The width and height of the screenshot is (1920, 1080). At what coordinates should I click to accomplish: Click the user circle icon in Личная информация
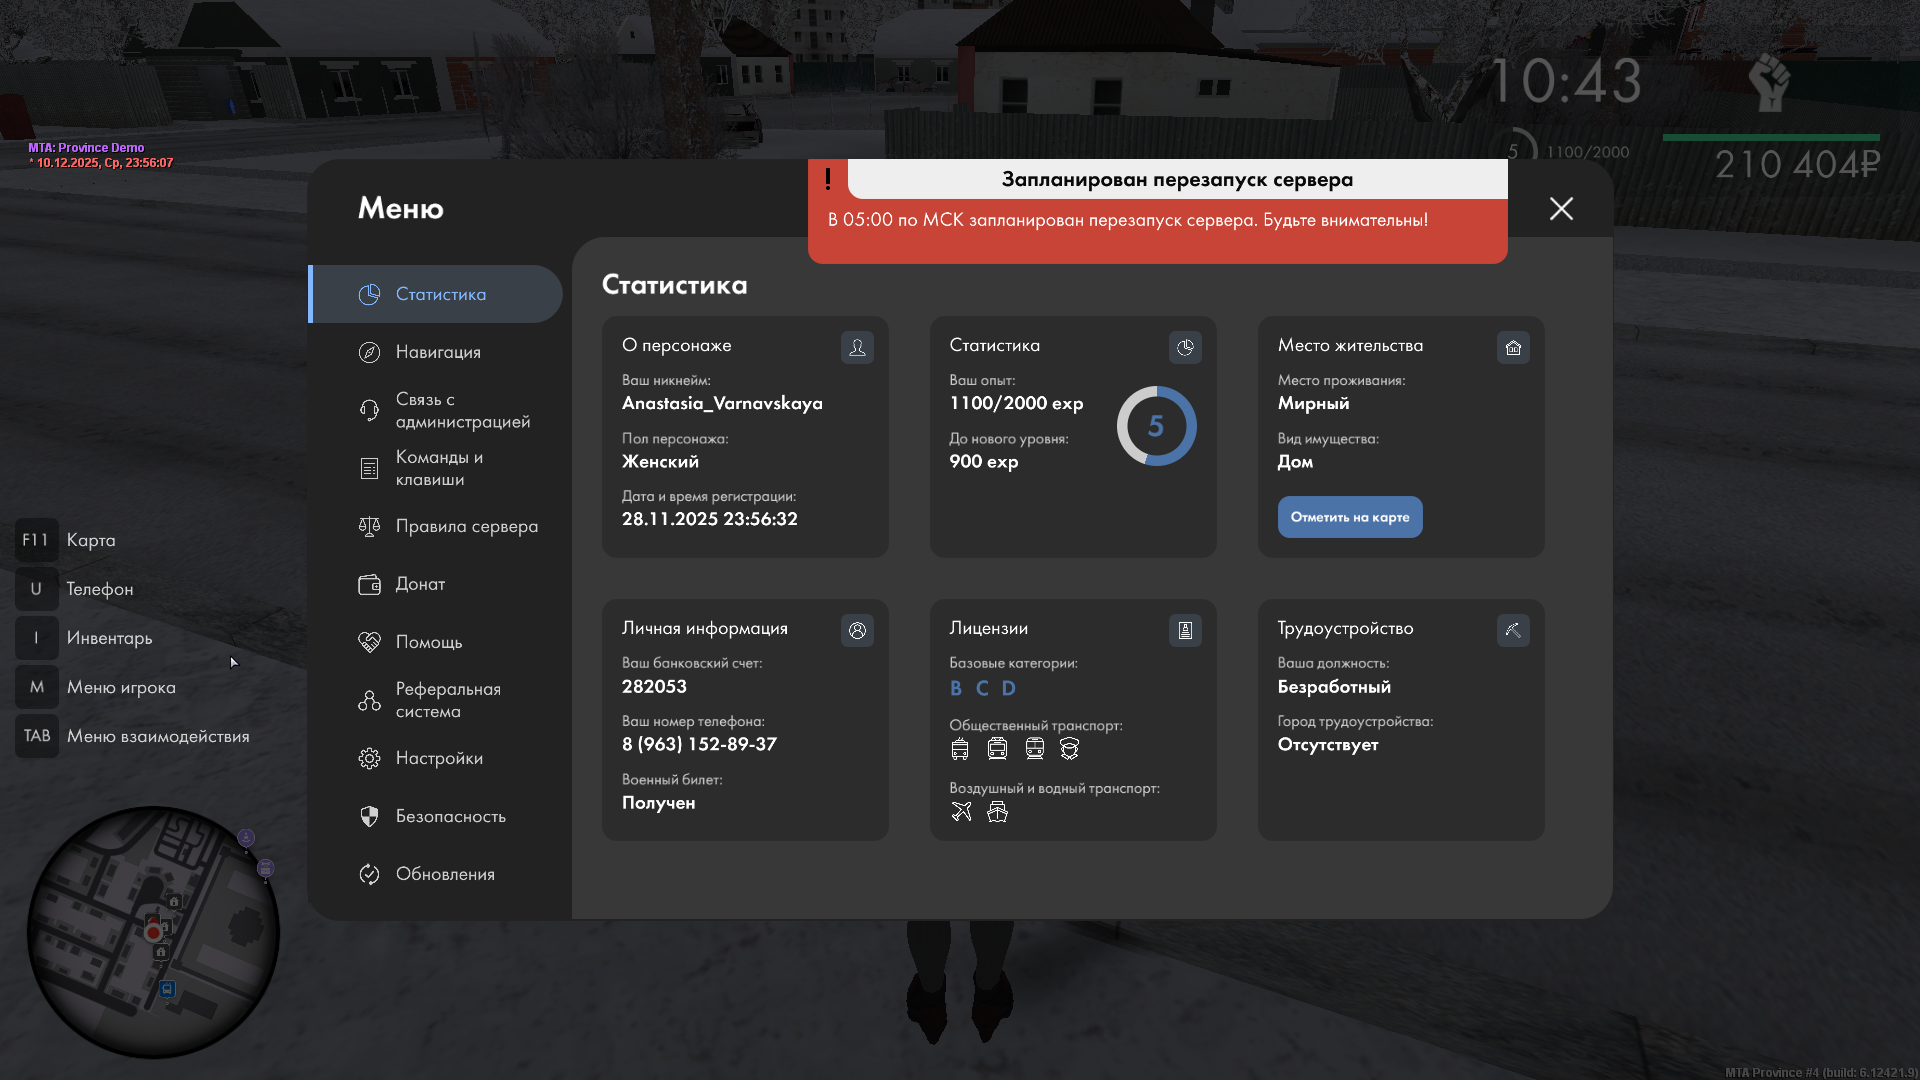[x=857, y=630]
